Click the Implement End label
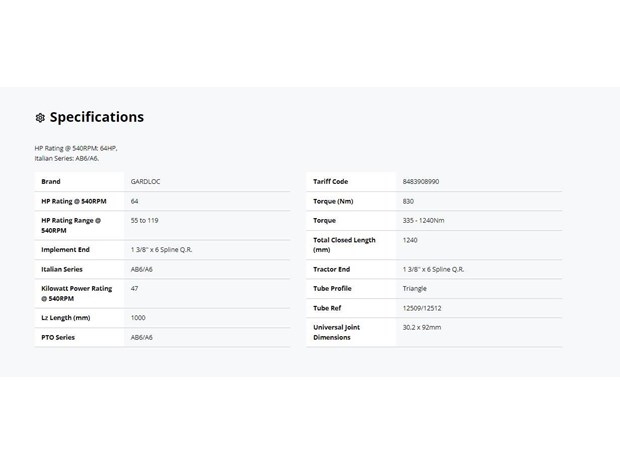 coord(66,250)
